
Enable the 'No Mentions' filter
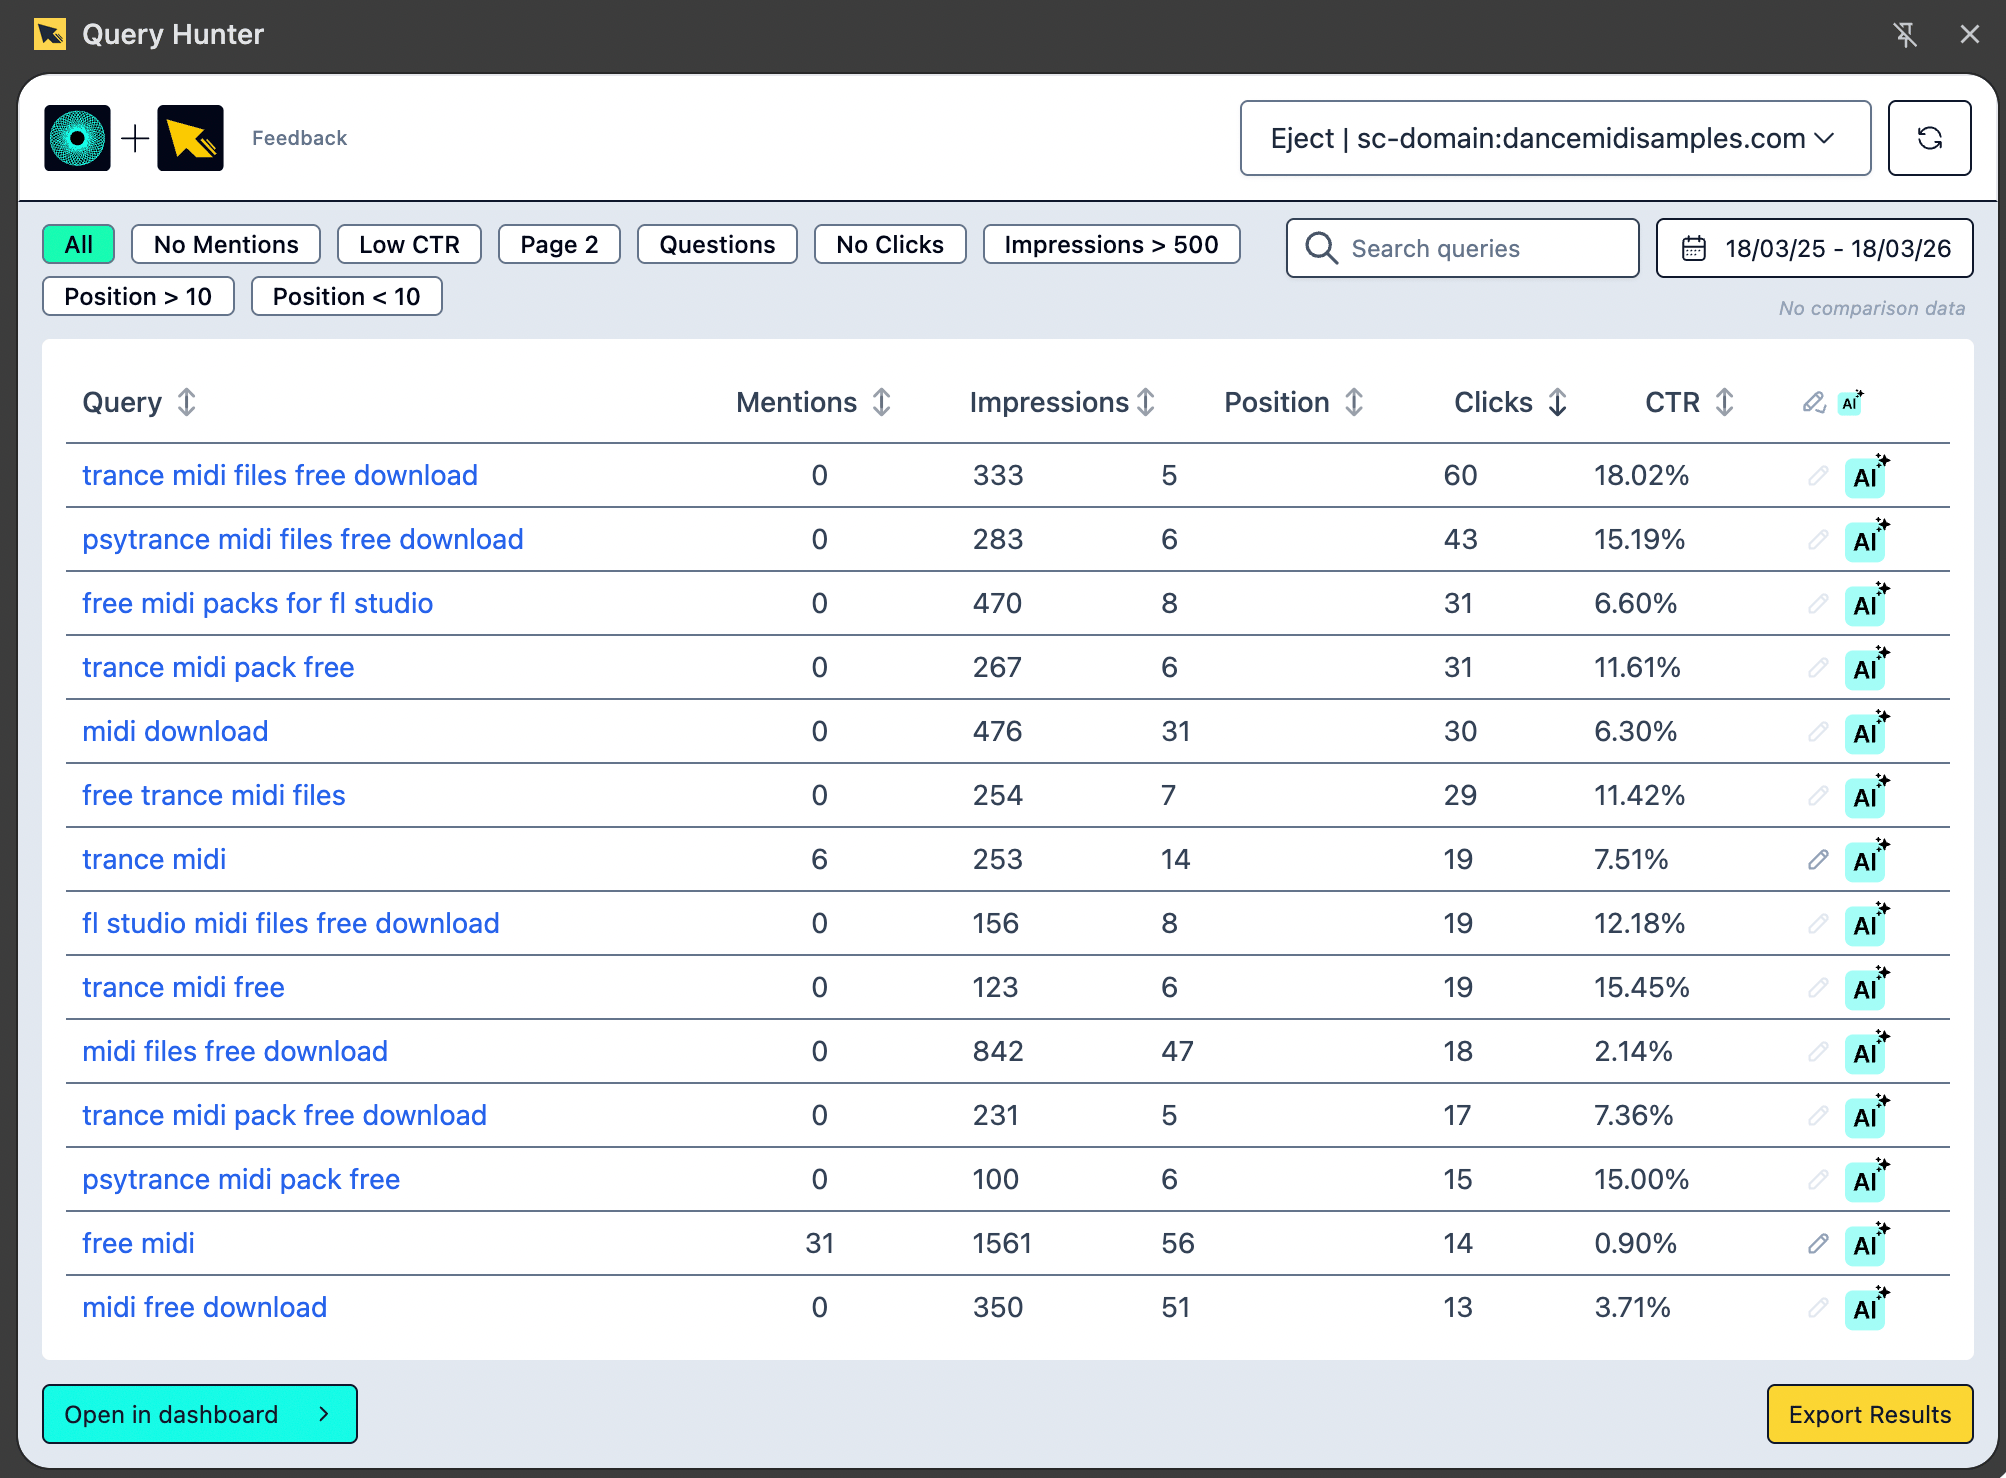[225, 244]
